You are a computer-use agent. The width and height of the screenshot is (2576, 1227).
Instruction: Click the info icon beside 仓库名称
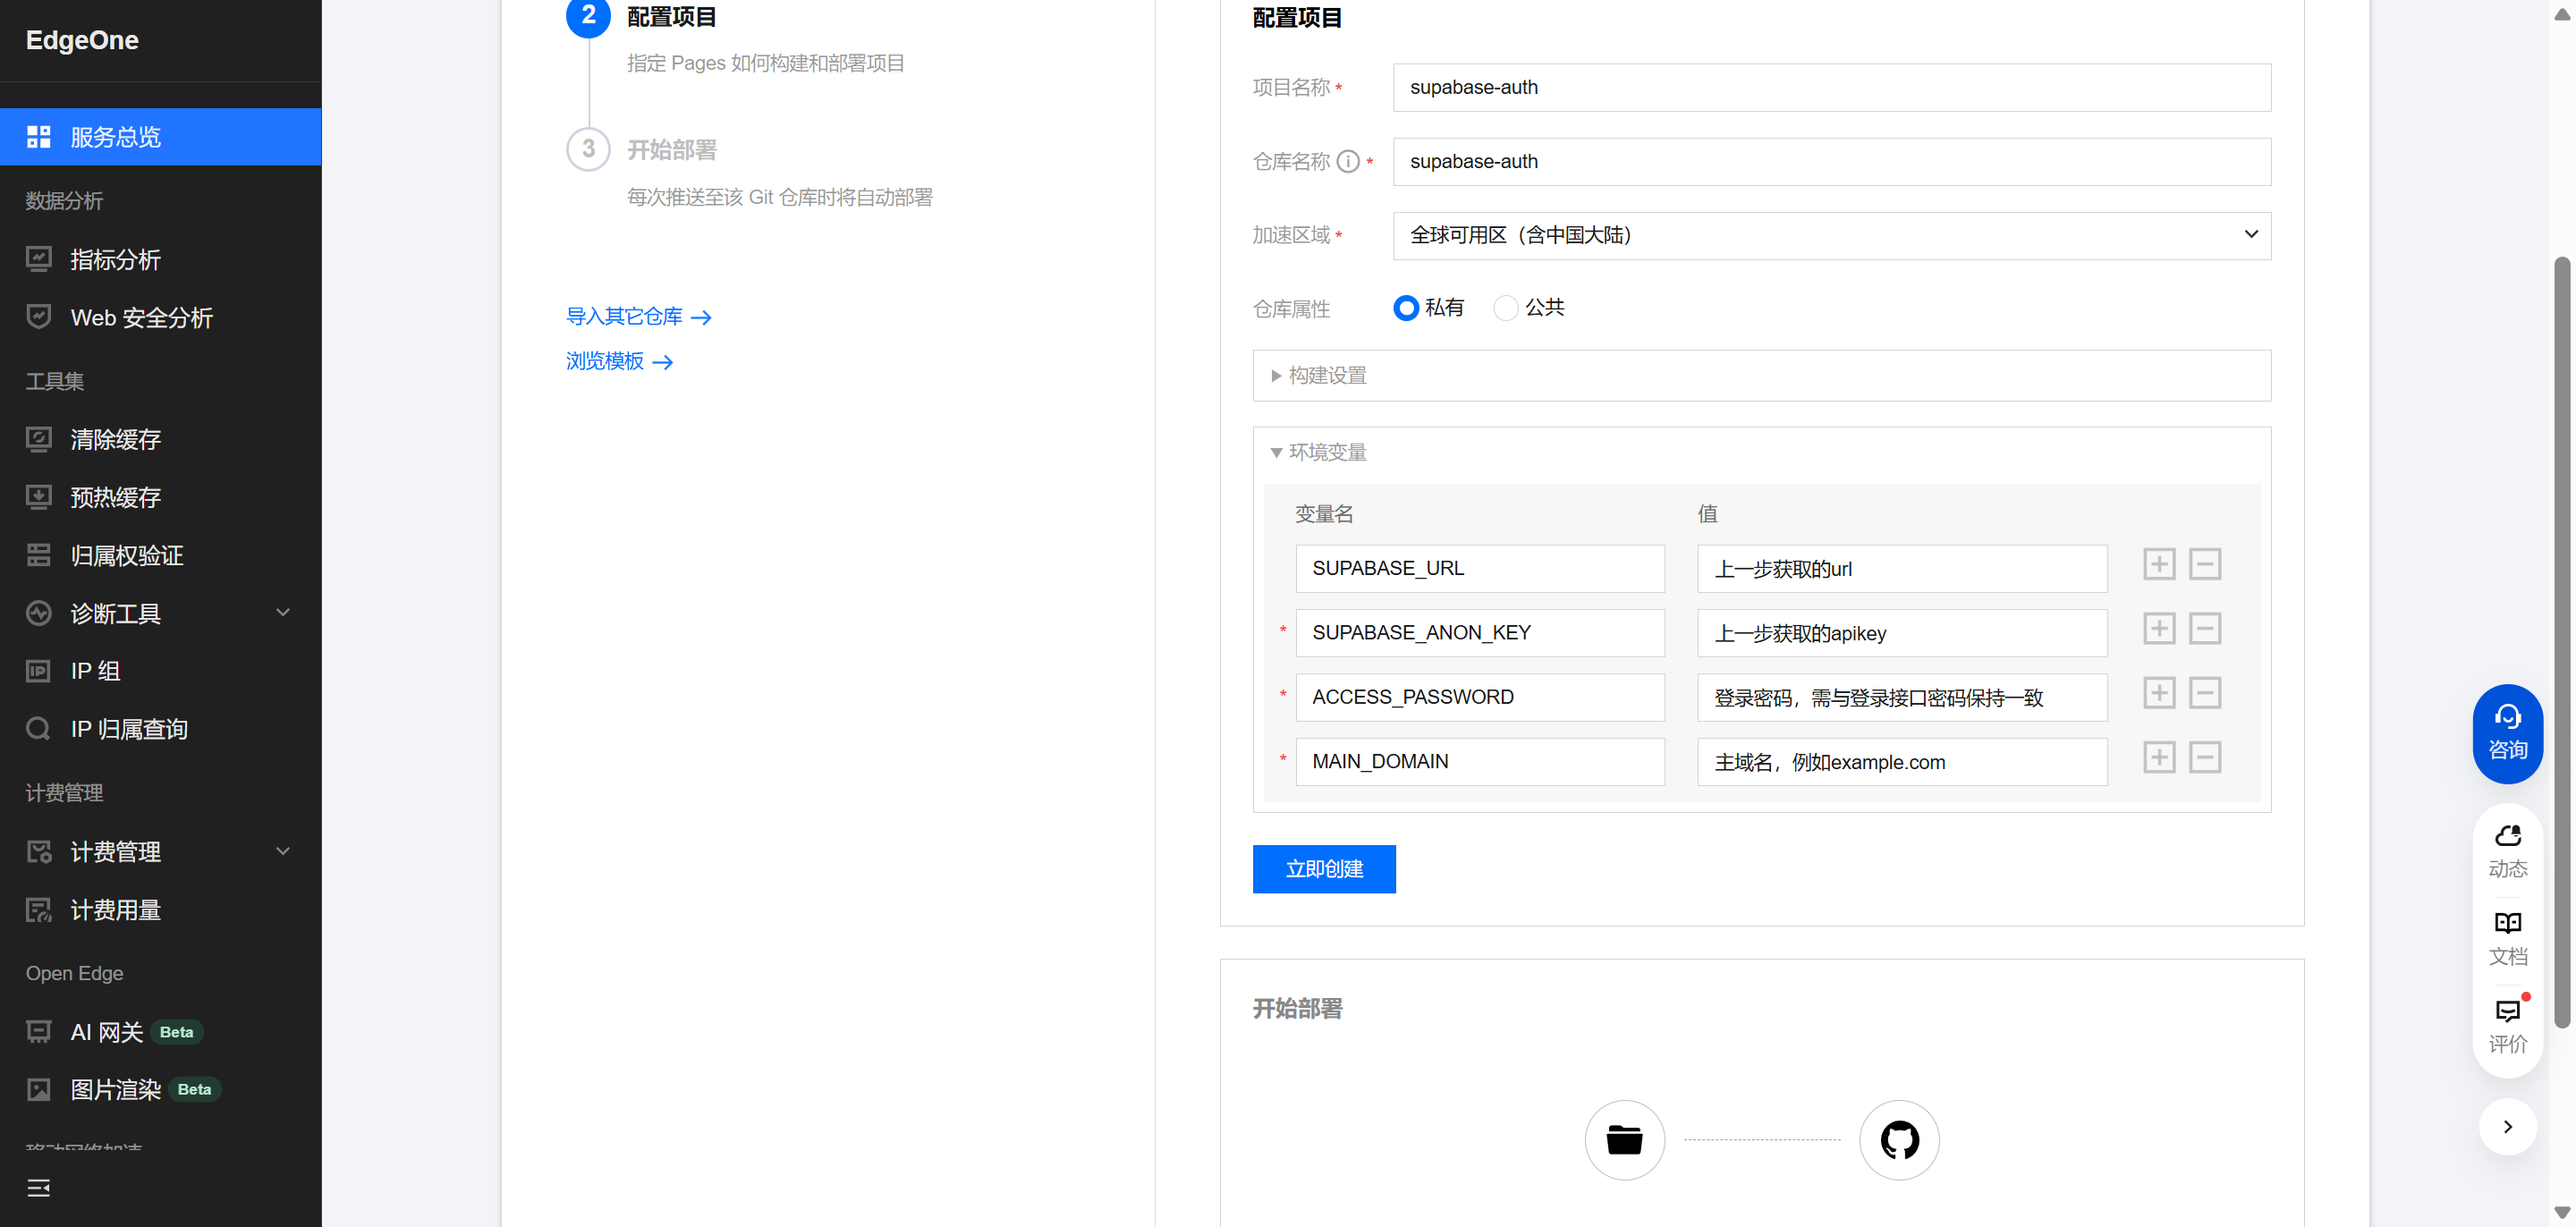point(1347,161)
